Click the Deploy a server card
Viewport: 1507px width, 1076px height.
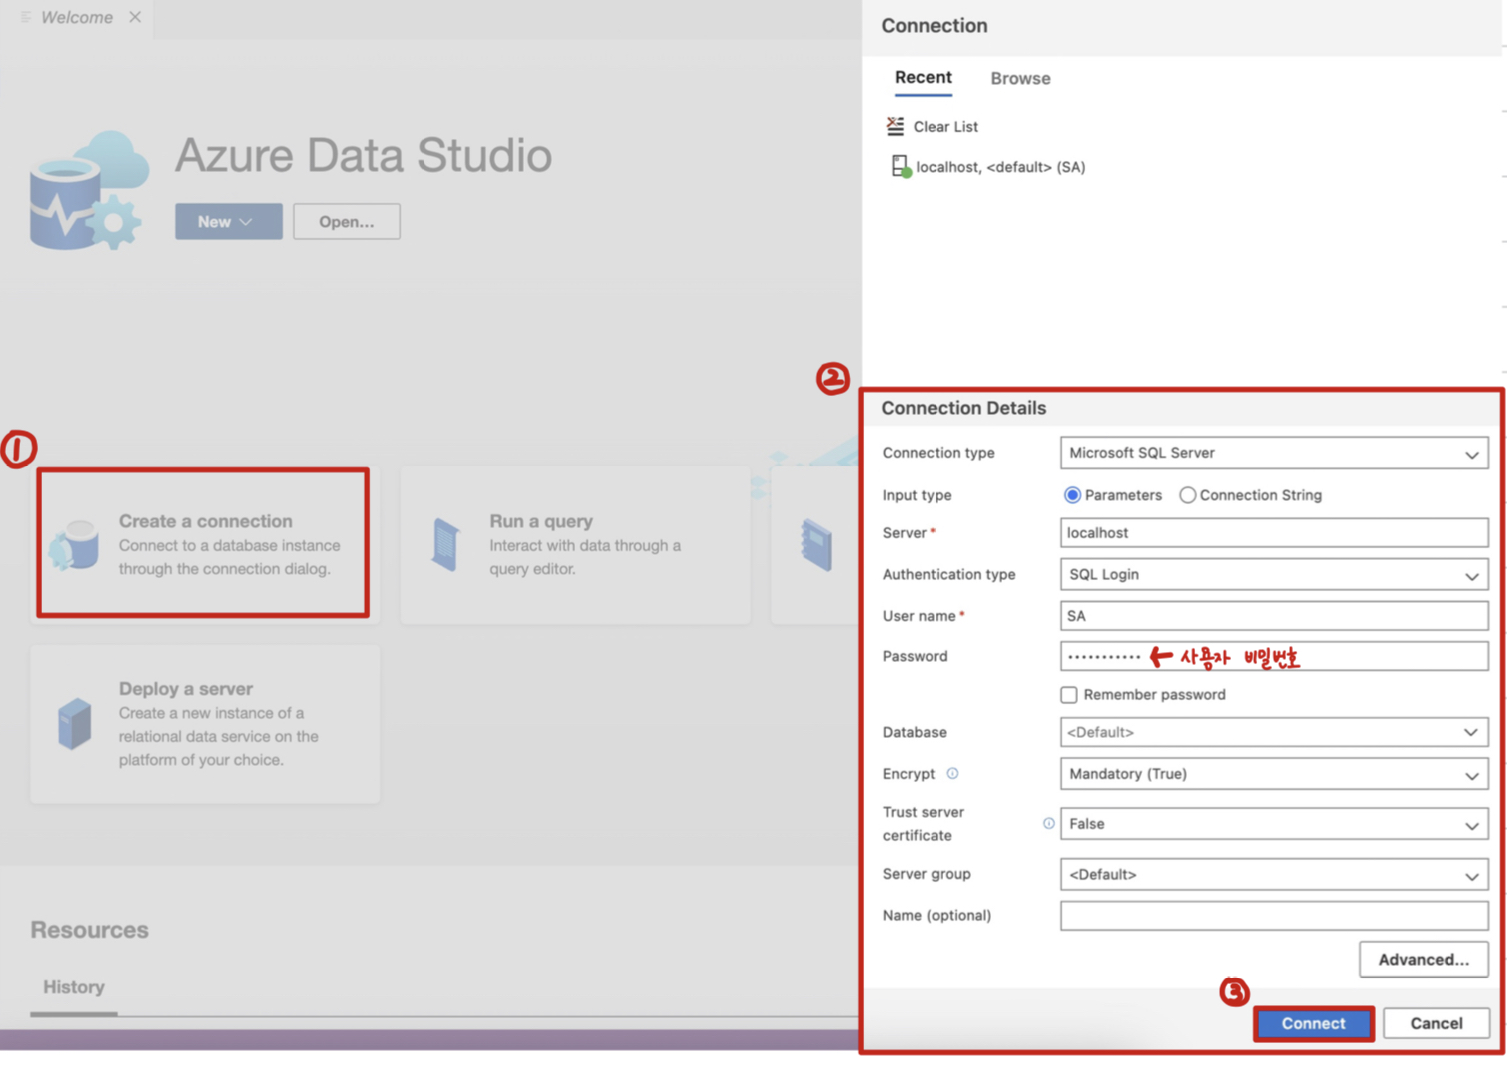tap(205, 724)
